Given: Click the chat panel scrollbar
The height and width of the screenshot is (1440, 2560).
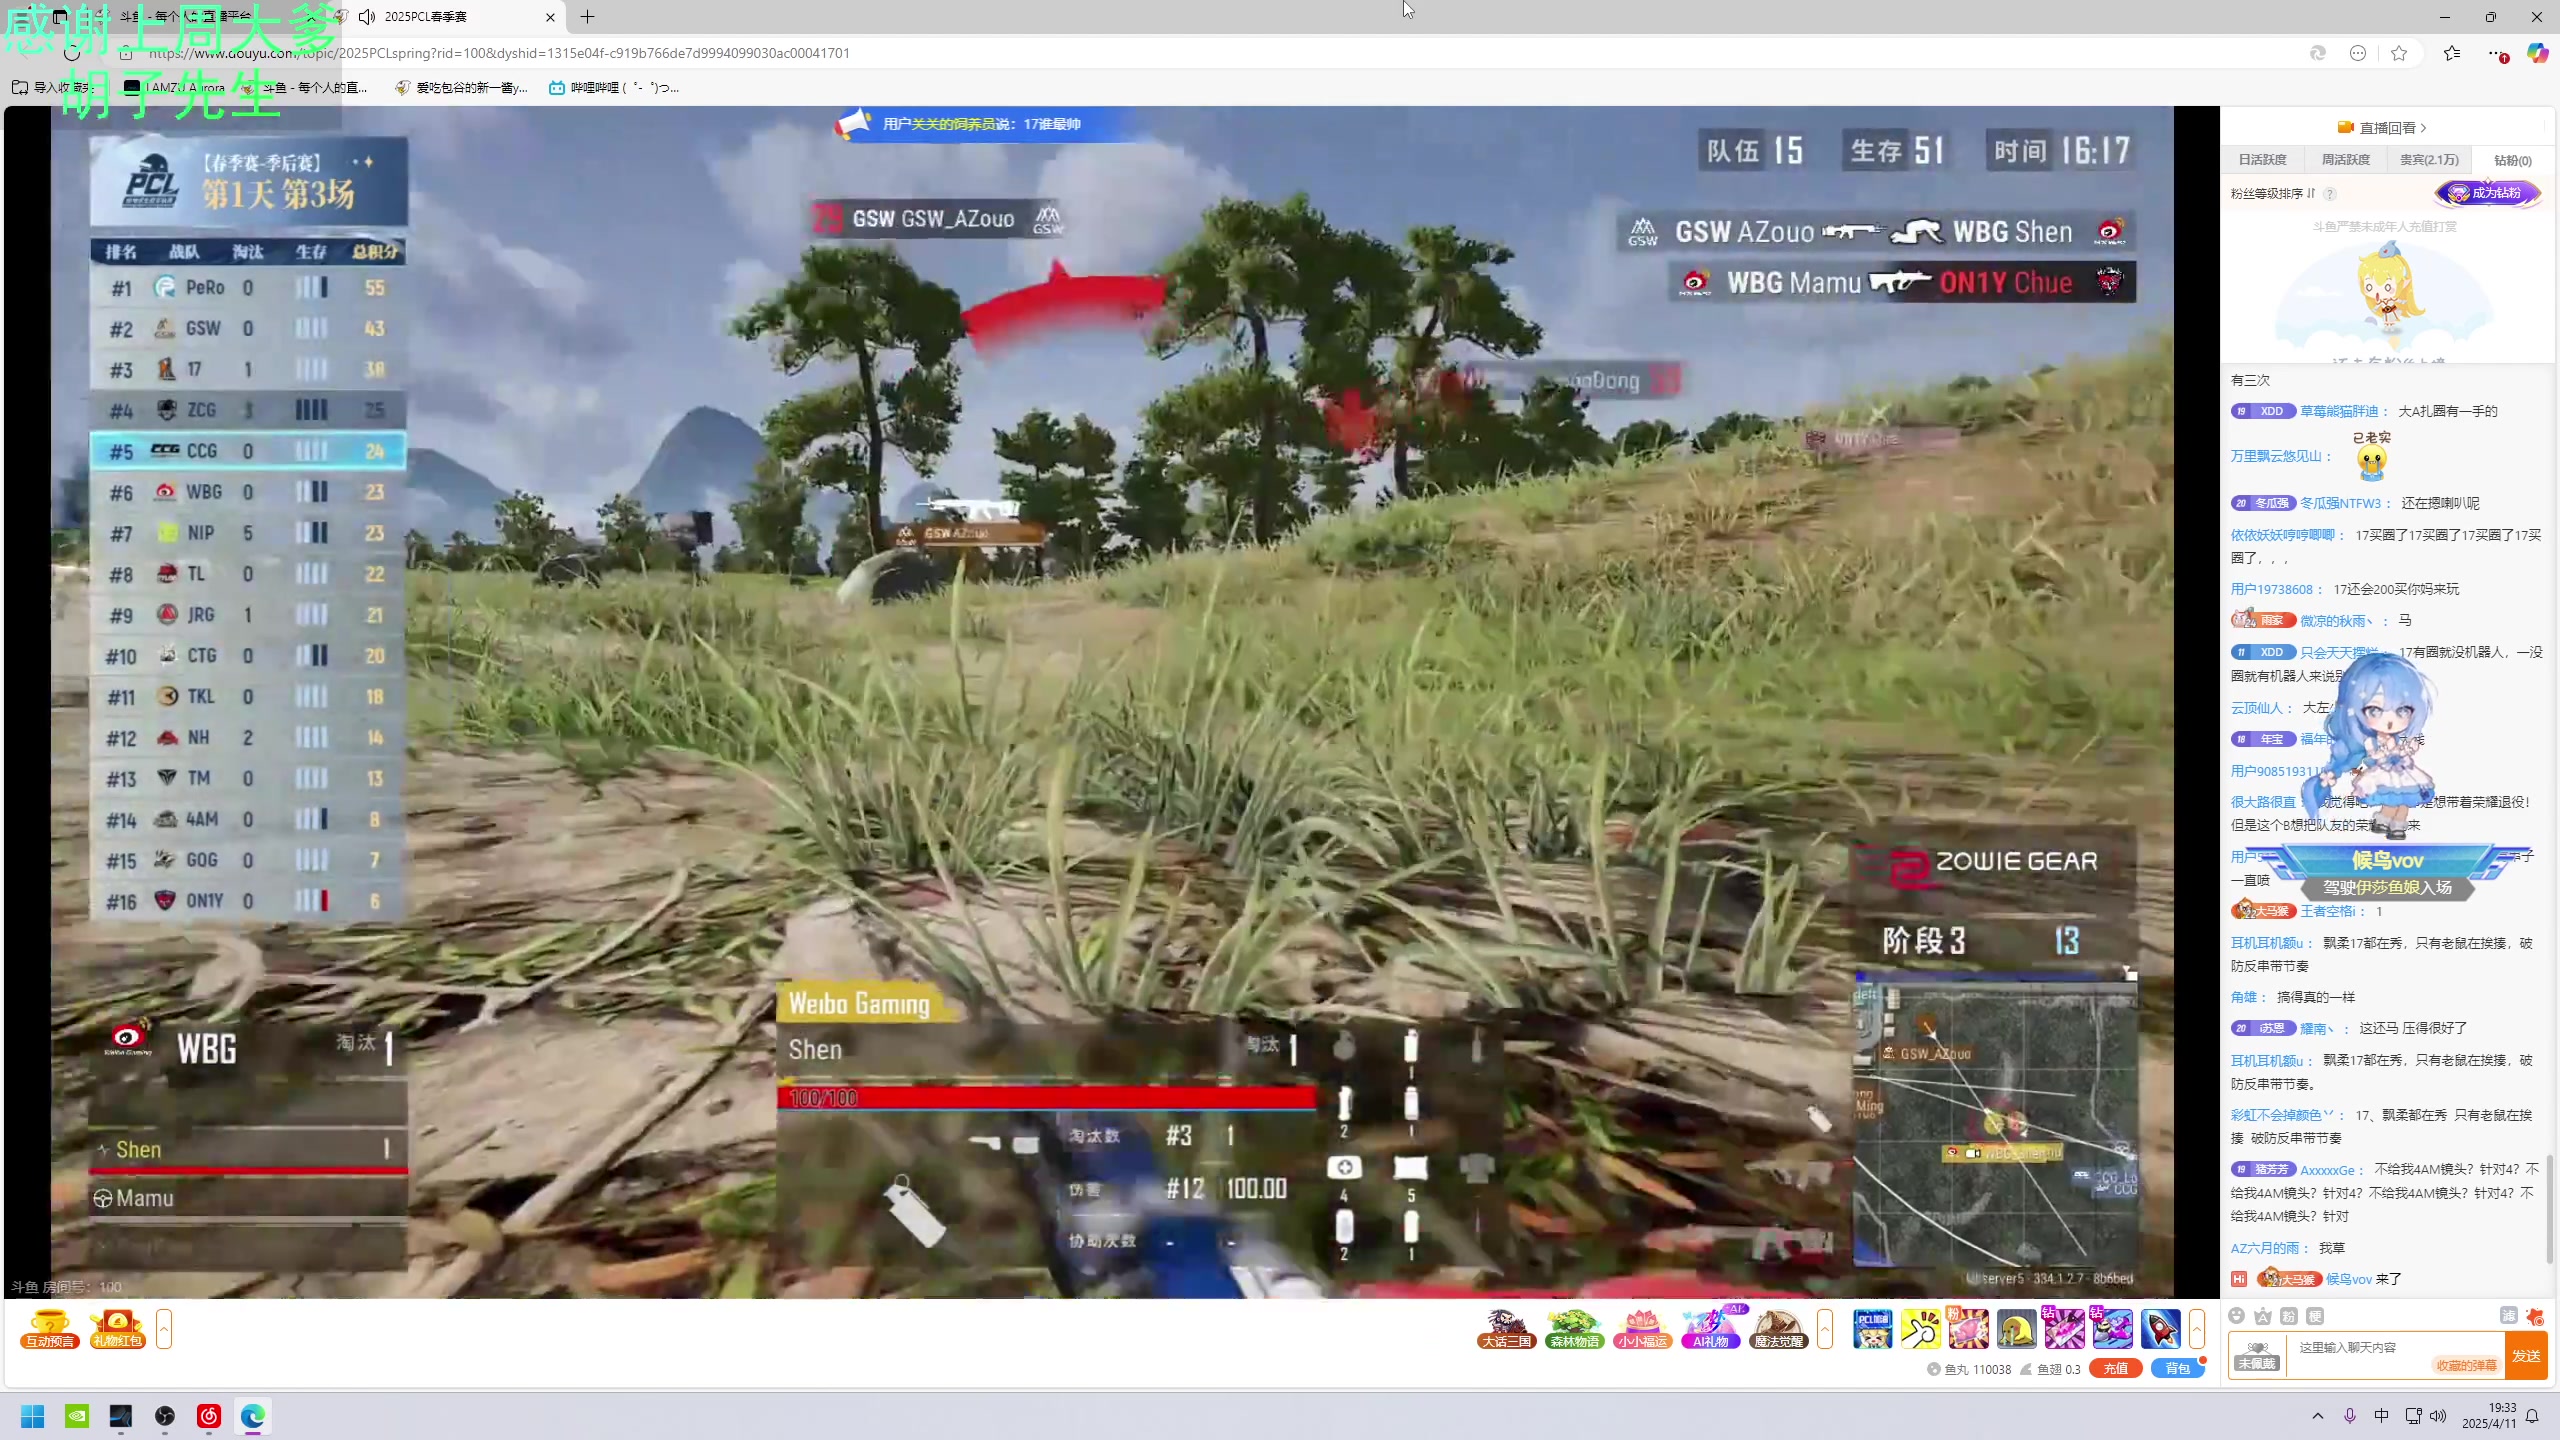Looking at the screenshot, I should click(2550, 1210).
